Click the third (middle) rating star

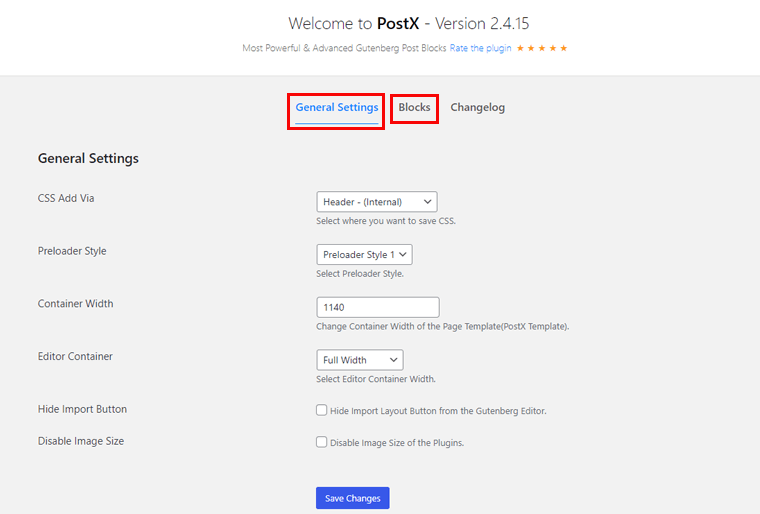(542, 48)
